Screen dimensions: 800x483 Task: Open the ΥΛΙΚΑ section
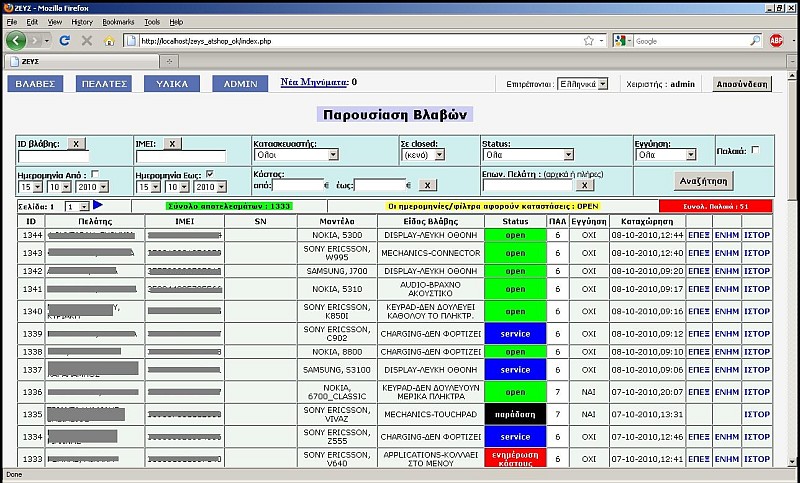(x=172, y=84)
